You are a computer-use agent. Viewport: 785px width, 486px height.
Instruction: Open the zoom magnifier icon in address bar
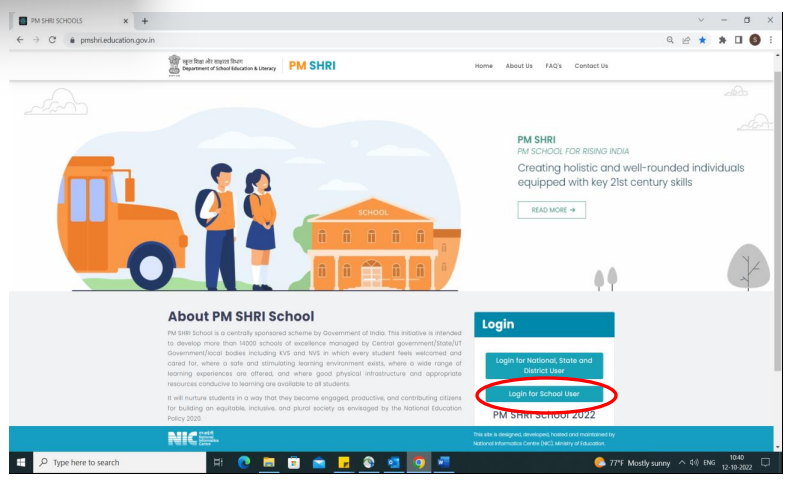[670, 40]
